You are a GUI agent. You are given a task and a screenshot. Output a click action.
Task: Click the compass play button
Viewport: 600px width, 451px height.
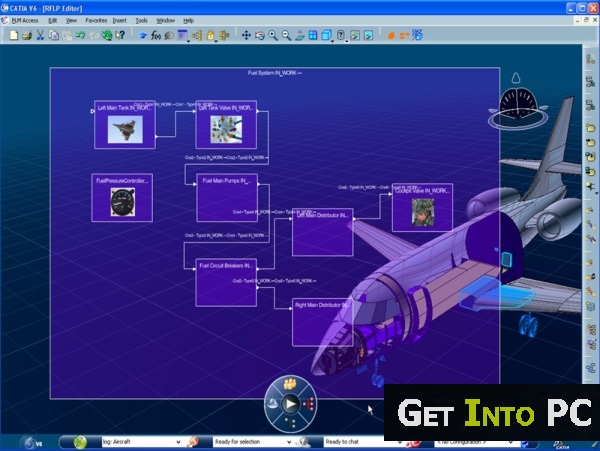point(290,404)
